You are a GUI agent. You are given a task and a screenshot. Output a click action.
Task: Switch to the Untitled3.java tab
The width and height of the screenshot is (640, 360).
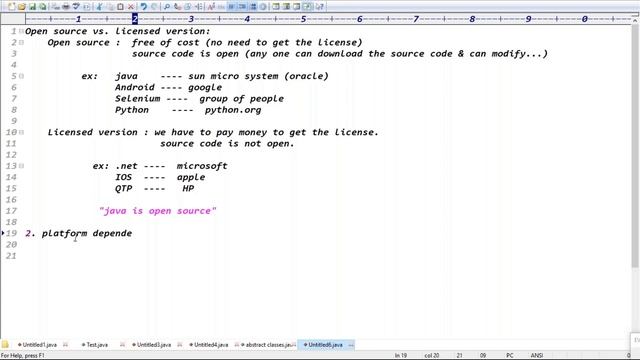(x=154, y=345)
